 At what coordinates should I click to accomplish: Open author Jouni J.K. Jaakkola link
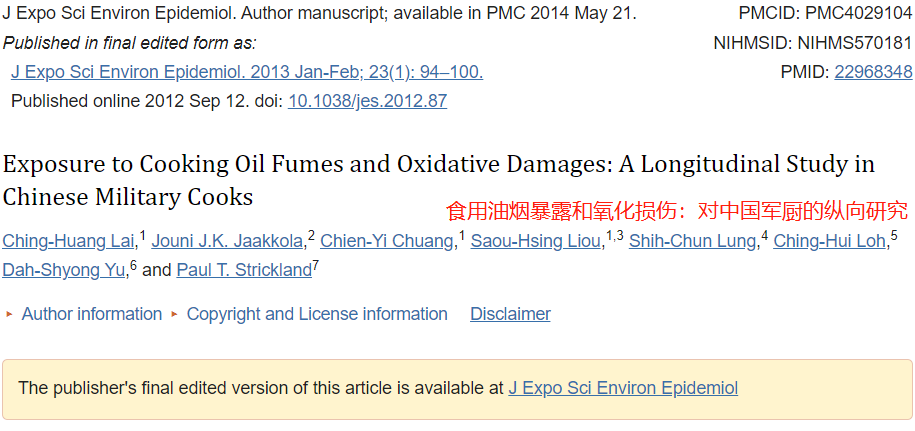pyautogui.click(x=227, y=241)
